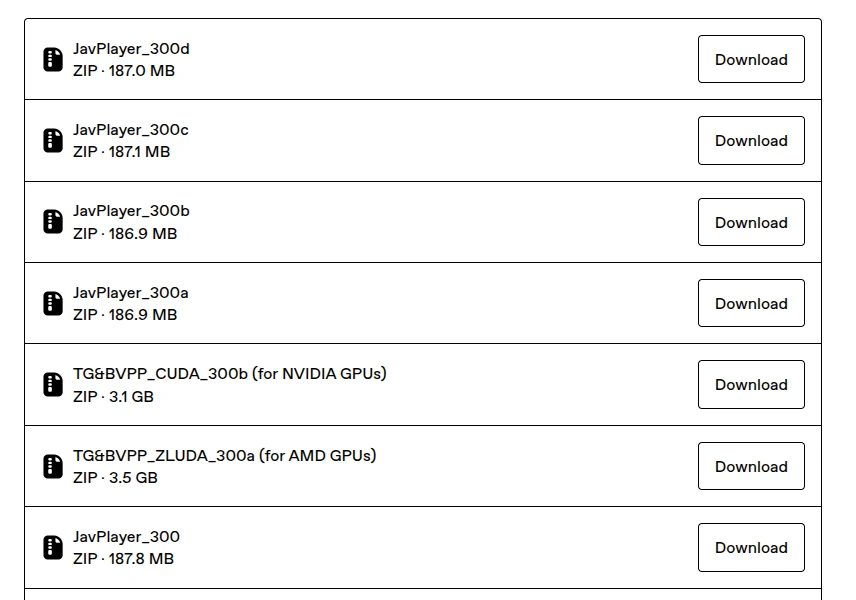Click the ZIP file icon beside JavPlayer_300c
The image size is (856, 600).
(x=53, y=141)
